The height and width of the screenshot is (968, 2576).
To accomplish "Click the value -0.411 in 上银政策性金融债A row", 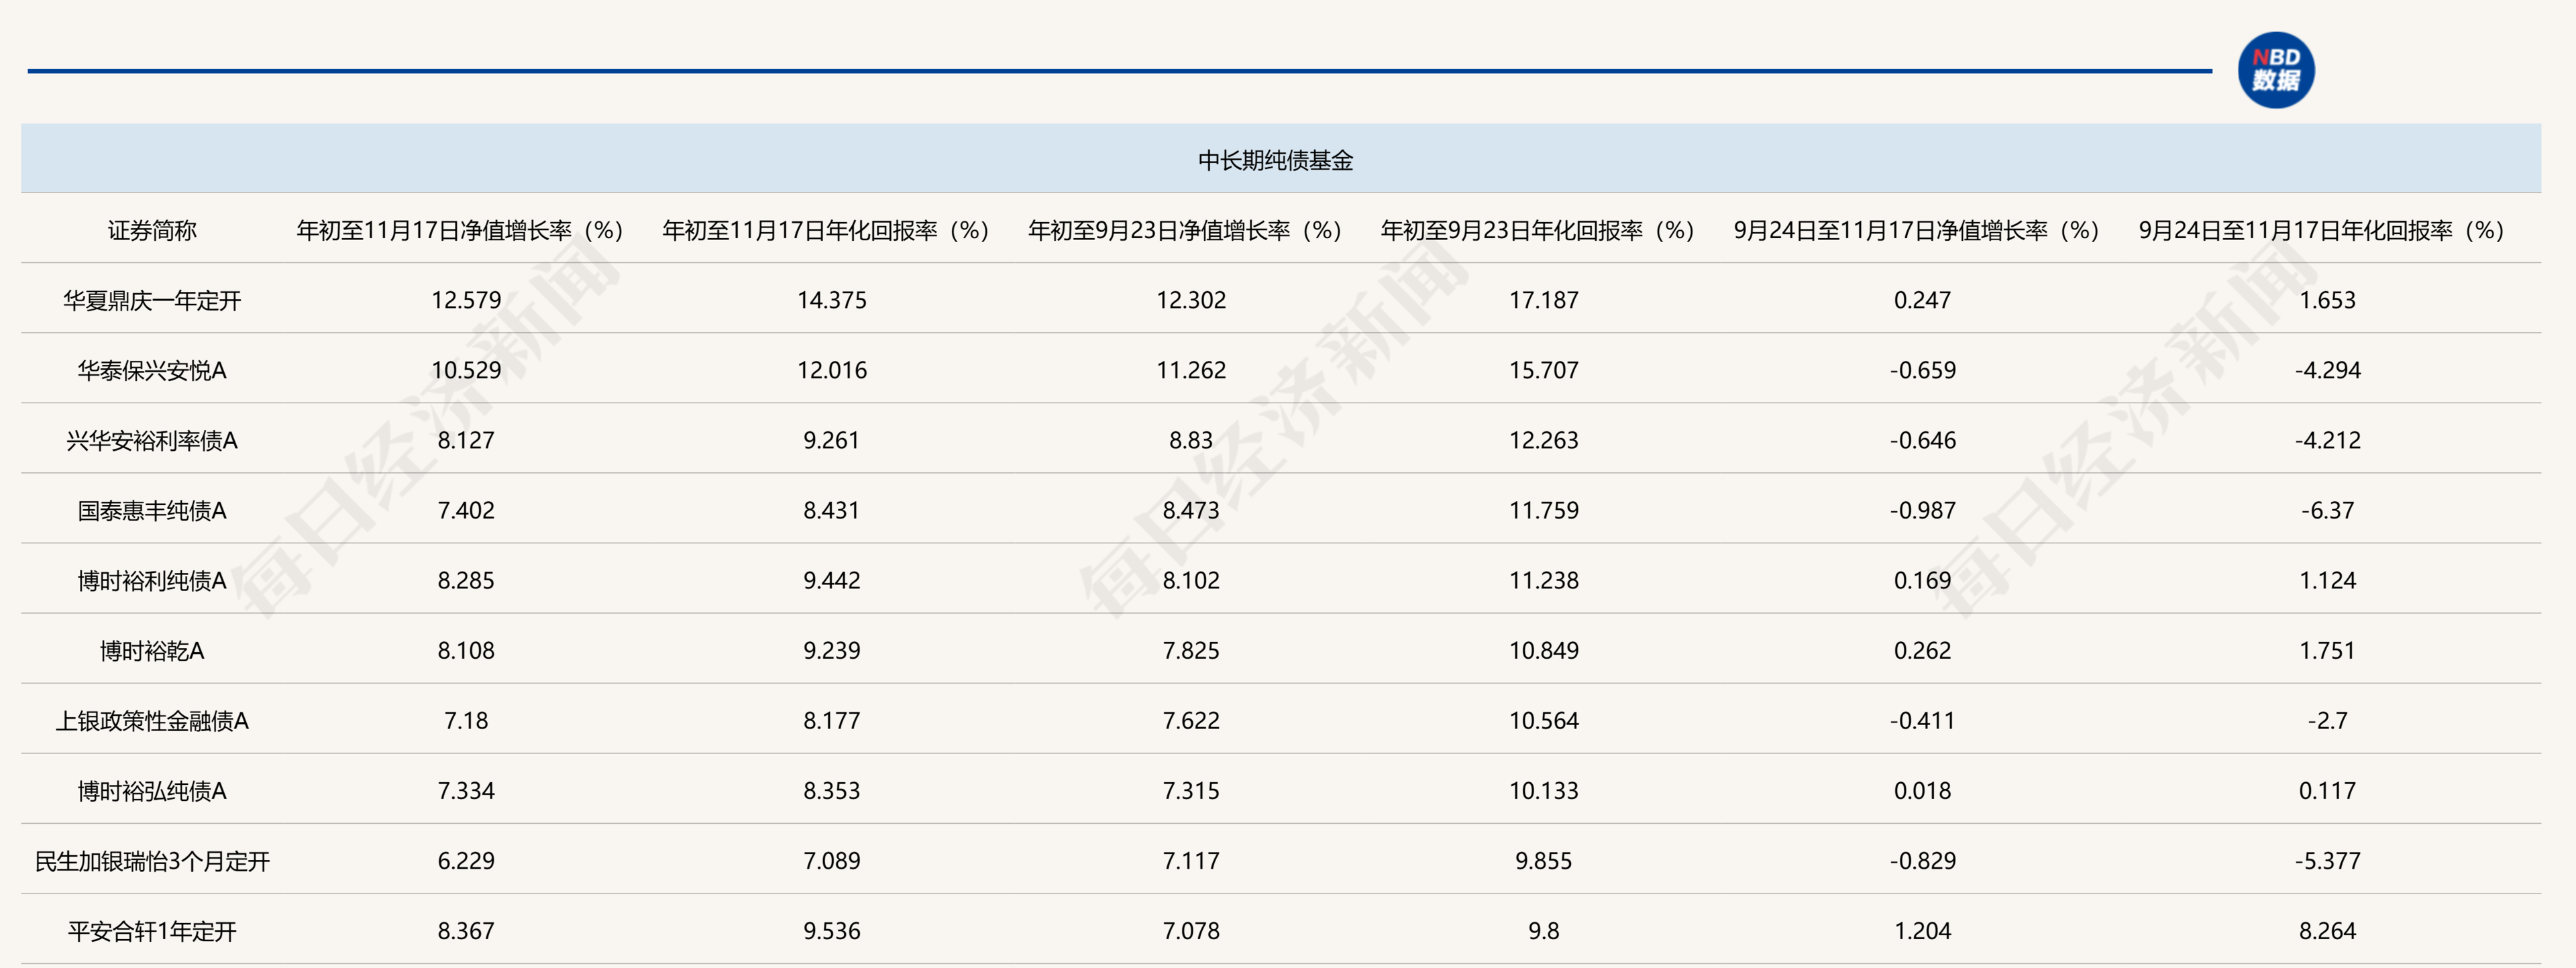I will coord(1922,720).
